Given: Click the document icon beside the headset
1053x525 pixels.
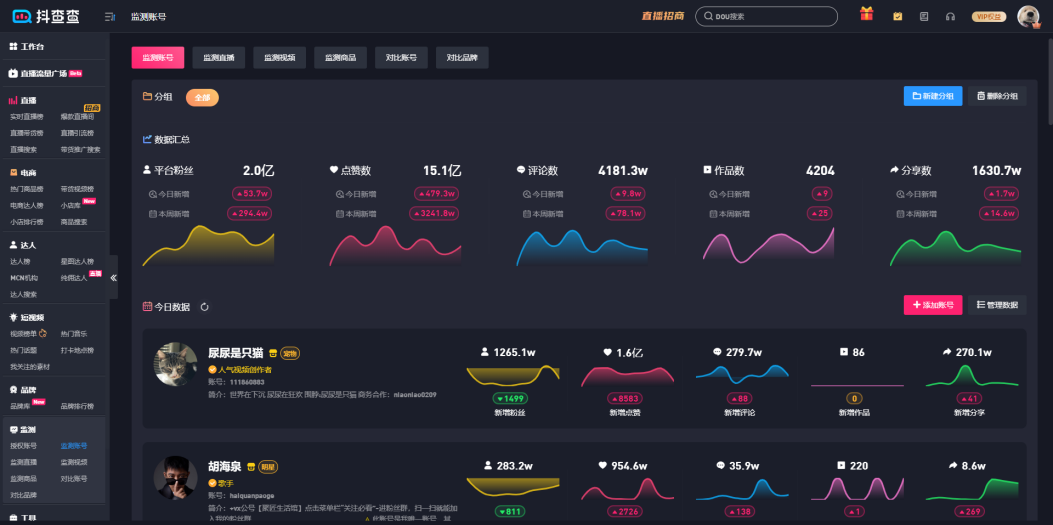Looking at the screenshot, I should 924,16.
